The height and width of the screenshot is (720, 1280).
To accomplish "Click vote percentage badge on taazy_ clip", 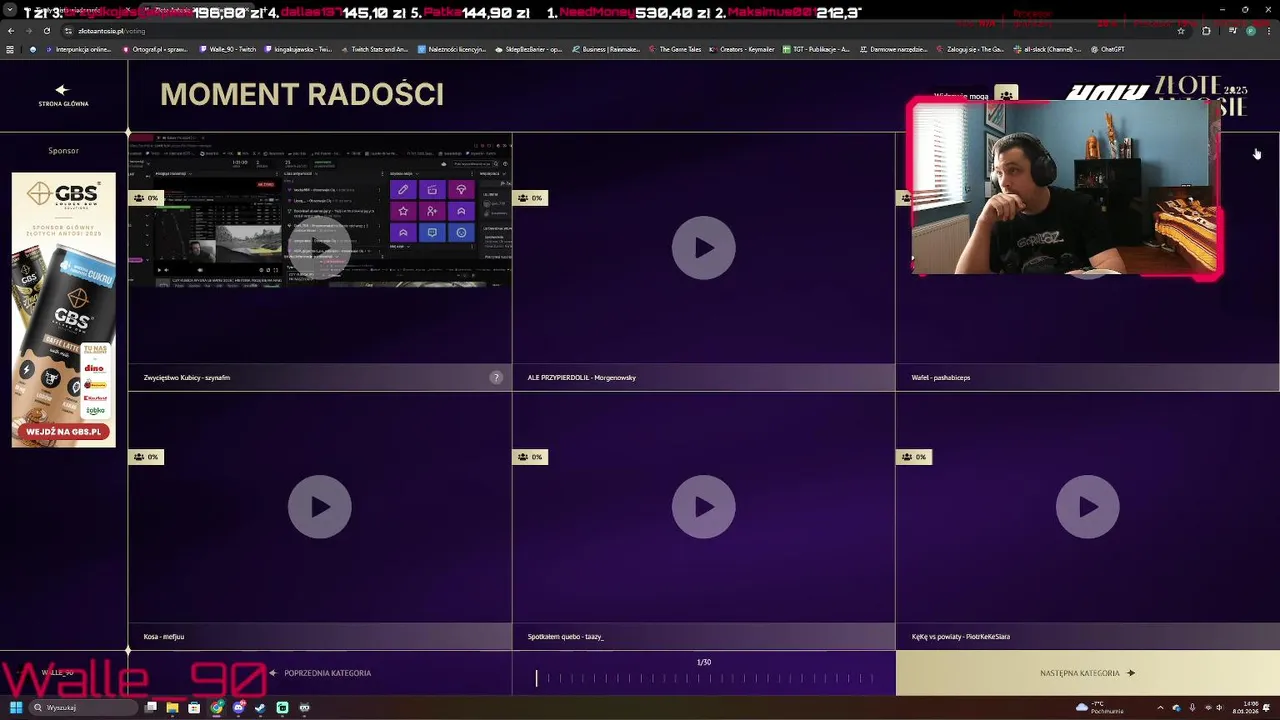I will (x=530, y=457).
